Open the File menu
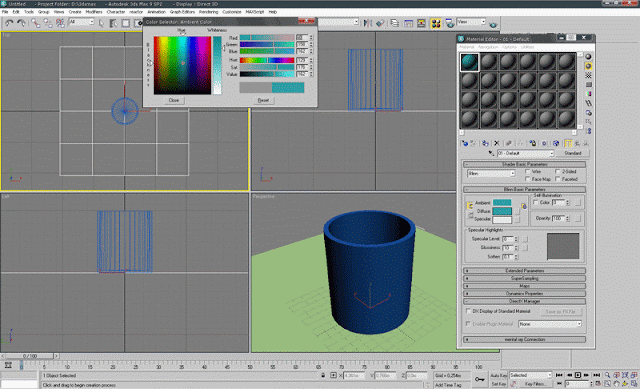Viewport: 640px width, 389px height. click(5, 12)
